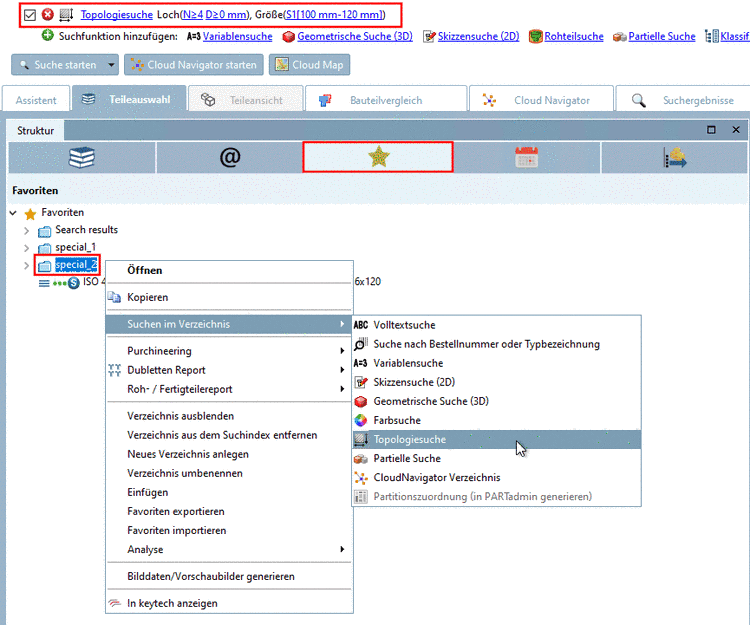Maximize the Struktur docking panel

point(711,130)
